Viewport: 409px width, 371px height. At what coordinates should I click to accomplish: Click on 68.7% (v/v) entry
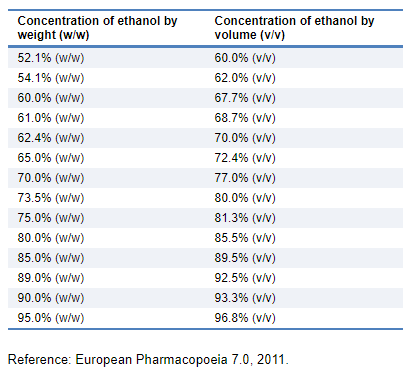tap(245, 118)
